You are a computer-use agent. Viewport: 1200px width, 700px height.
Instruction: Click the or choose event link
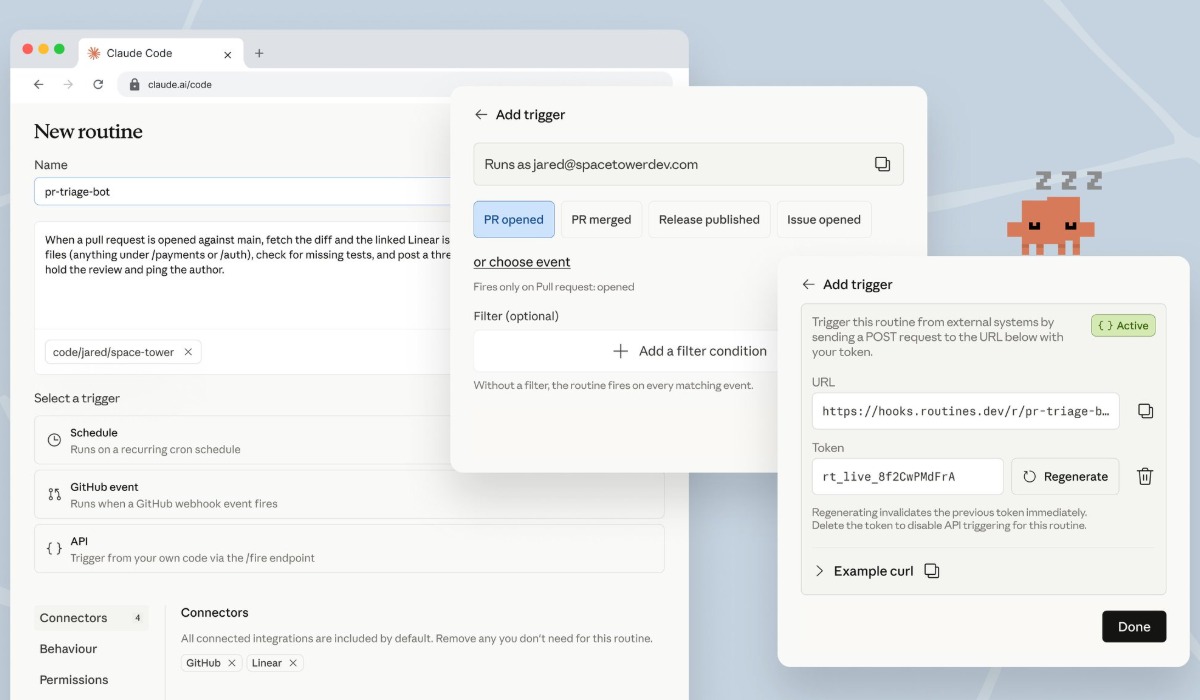tap(522, 262)
